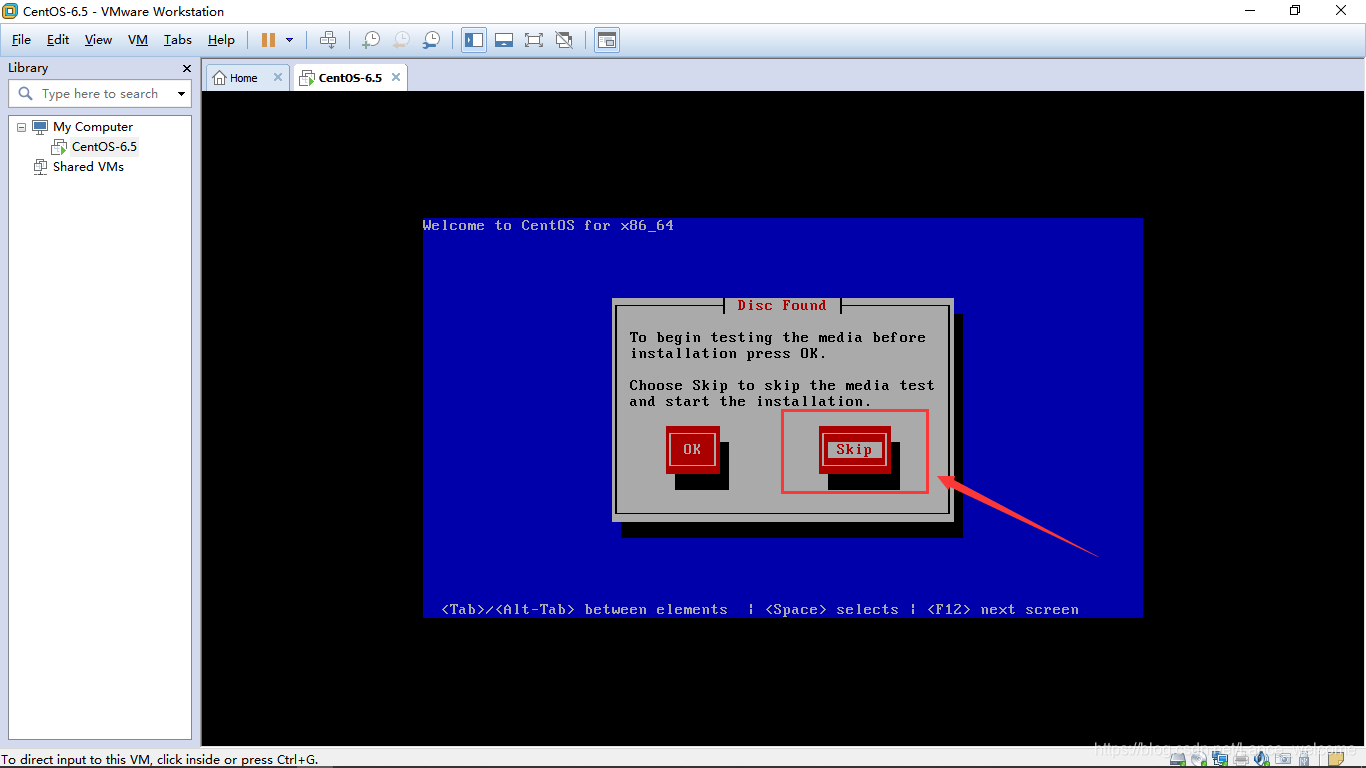1366x768 pixels.
Task: Click the My Computer monitor icon
Action: [x=40, y=127]
